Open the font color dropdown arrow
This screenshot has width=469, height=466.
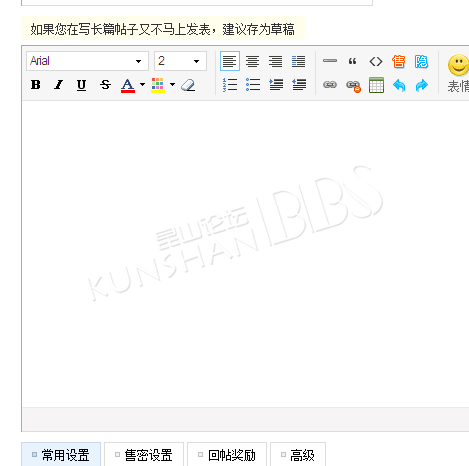pos(142,85)
